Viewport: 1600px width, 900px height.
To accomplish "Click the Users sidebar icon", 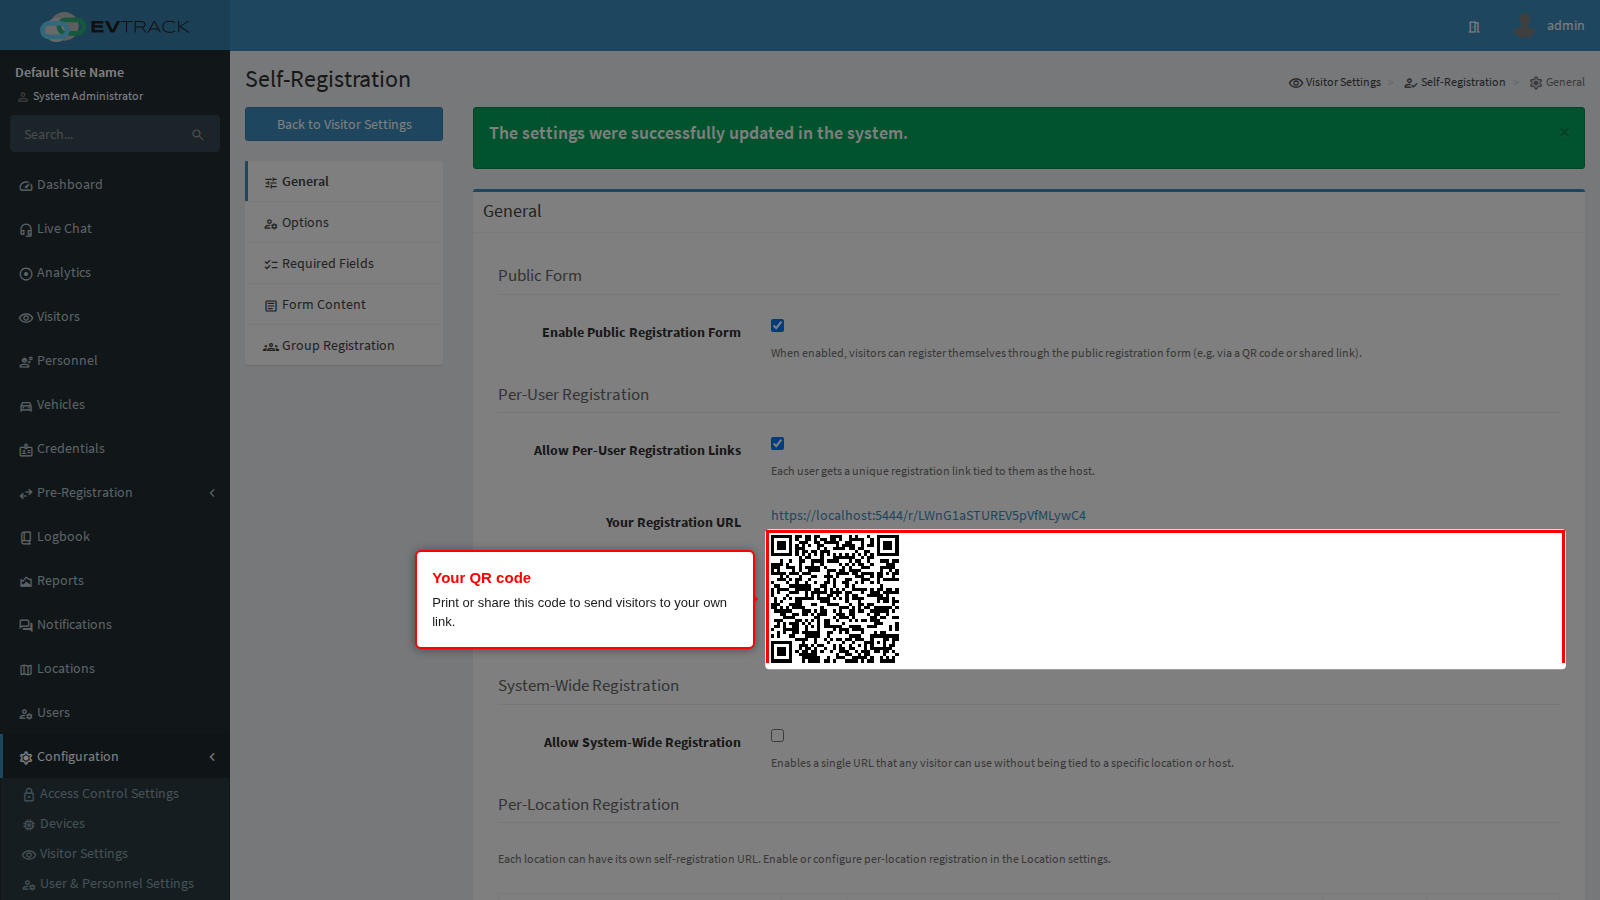I will [x=26, y=714].
